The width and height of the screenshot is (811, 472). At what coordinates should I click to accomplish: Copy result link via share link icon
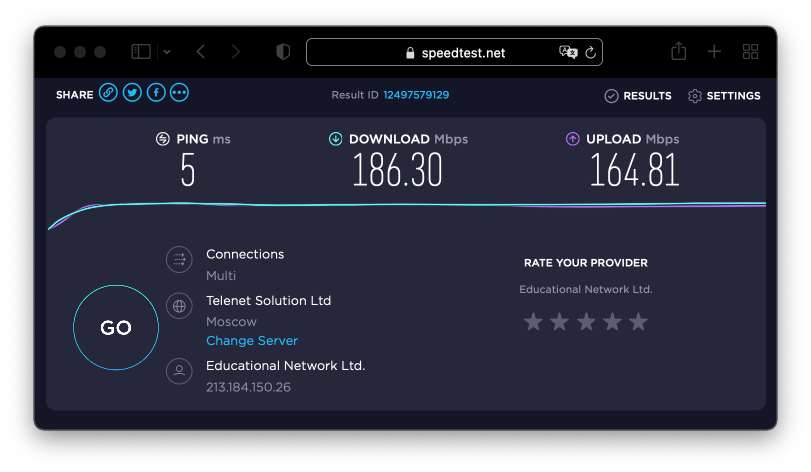[108, 93]
